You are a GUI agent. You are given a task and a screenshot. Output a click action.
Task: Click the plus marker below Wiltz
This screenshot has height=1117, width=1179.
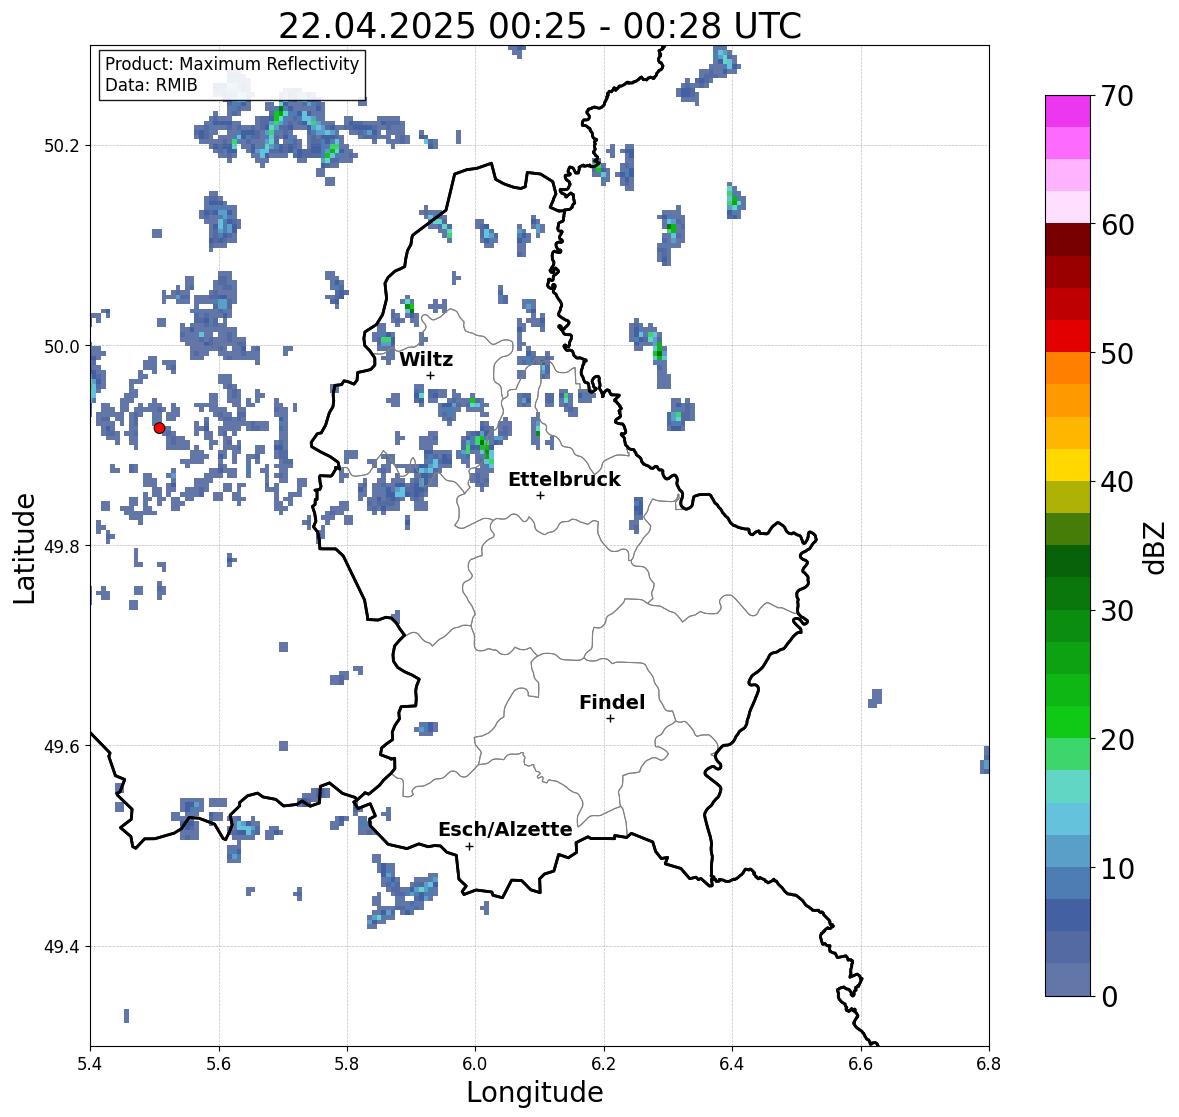click(x=430, y=375)
